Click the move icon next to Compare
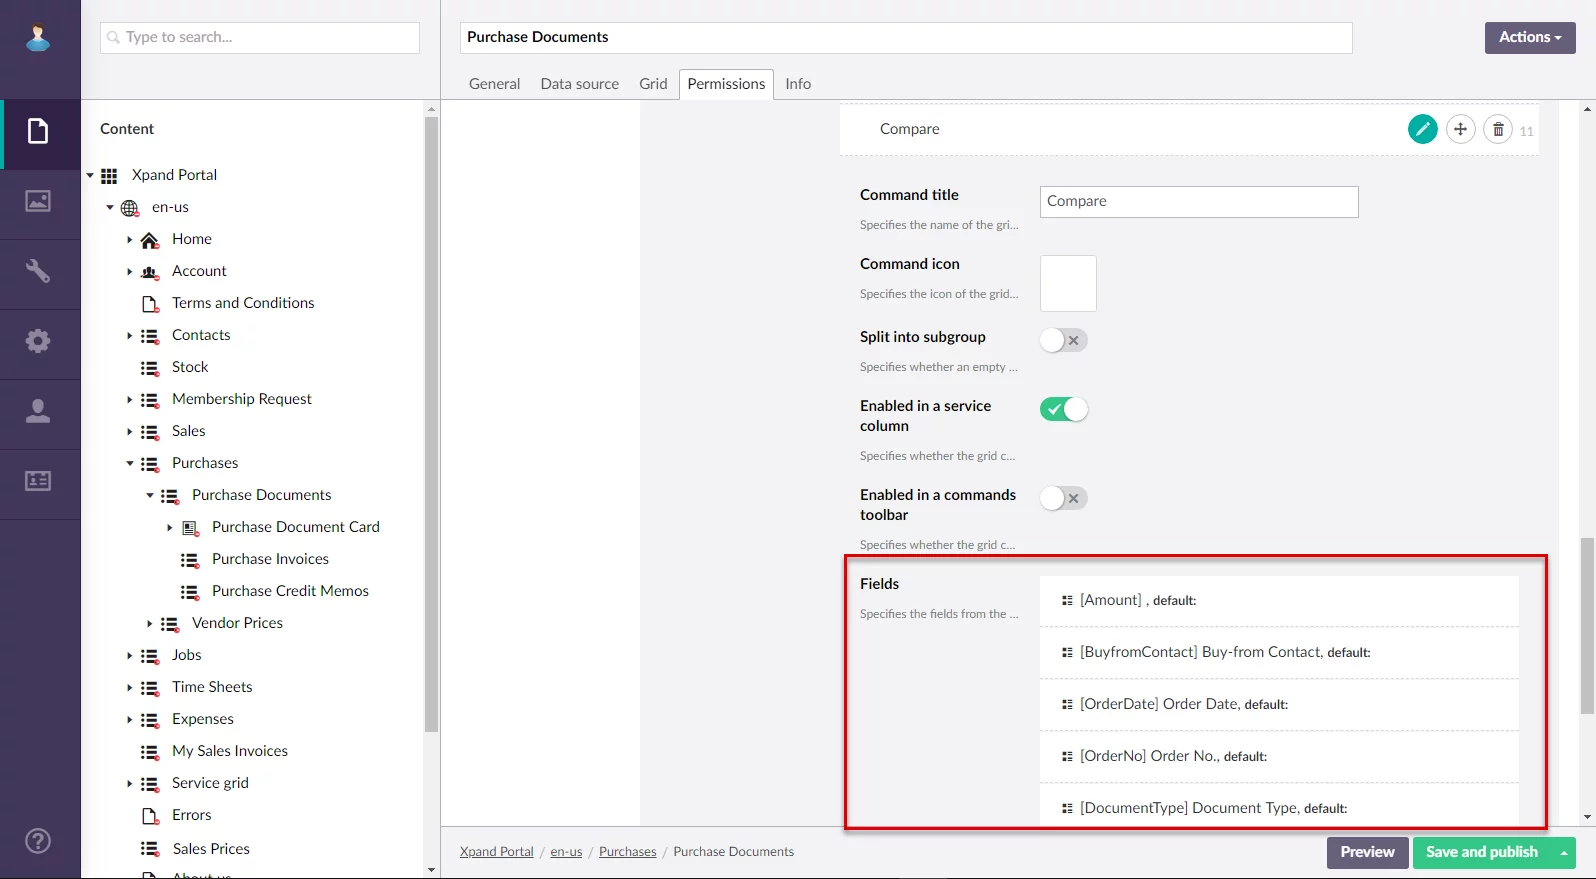The width and height of the screenshot is (1596, 879). pyautogui.click(x=1460, y=129)
